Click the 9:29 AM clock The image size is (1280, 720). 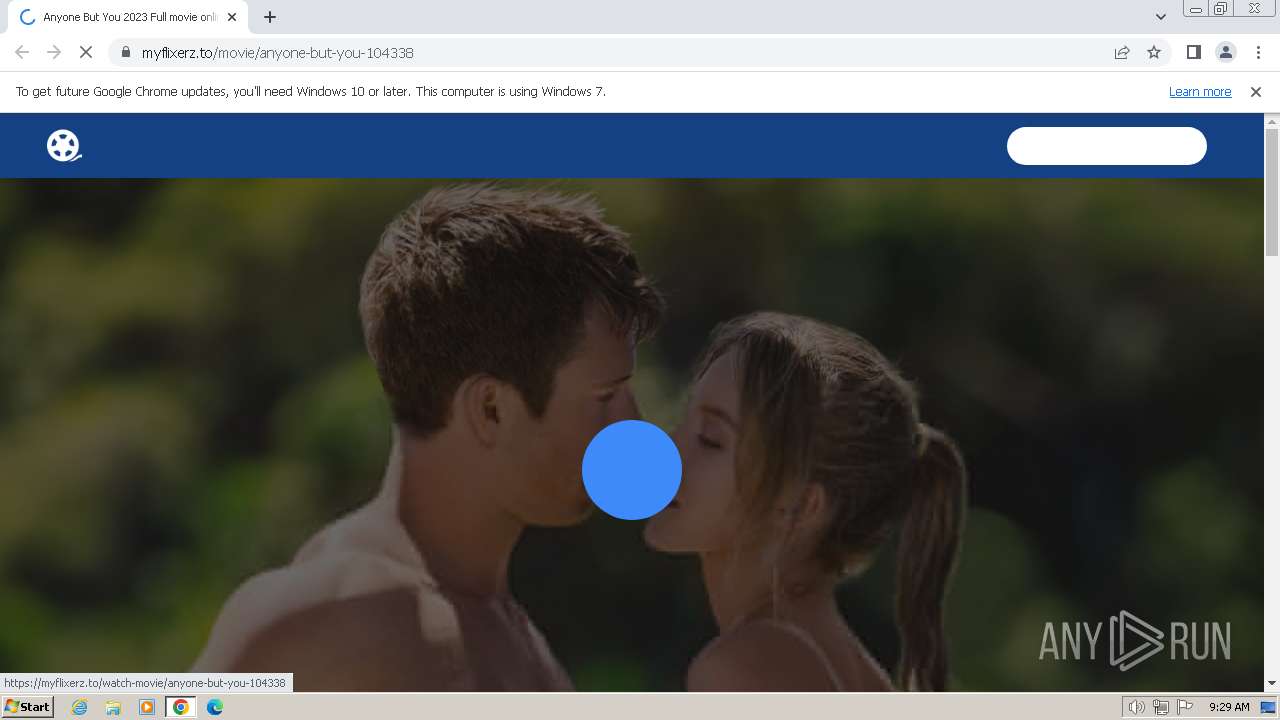pyautogui.click(x=1229, y=707)
